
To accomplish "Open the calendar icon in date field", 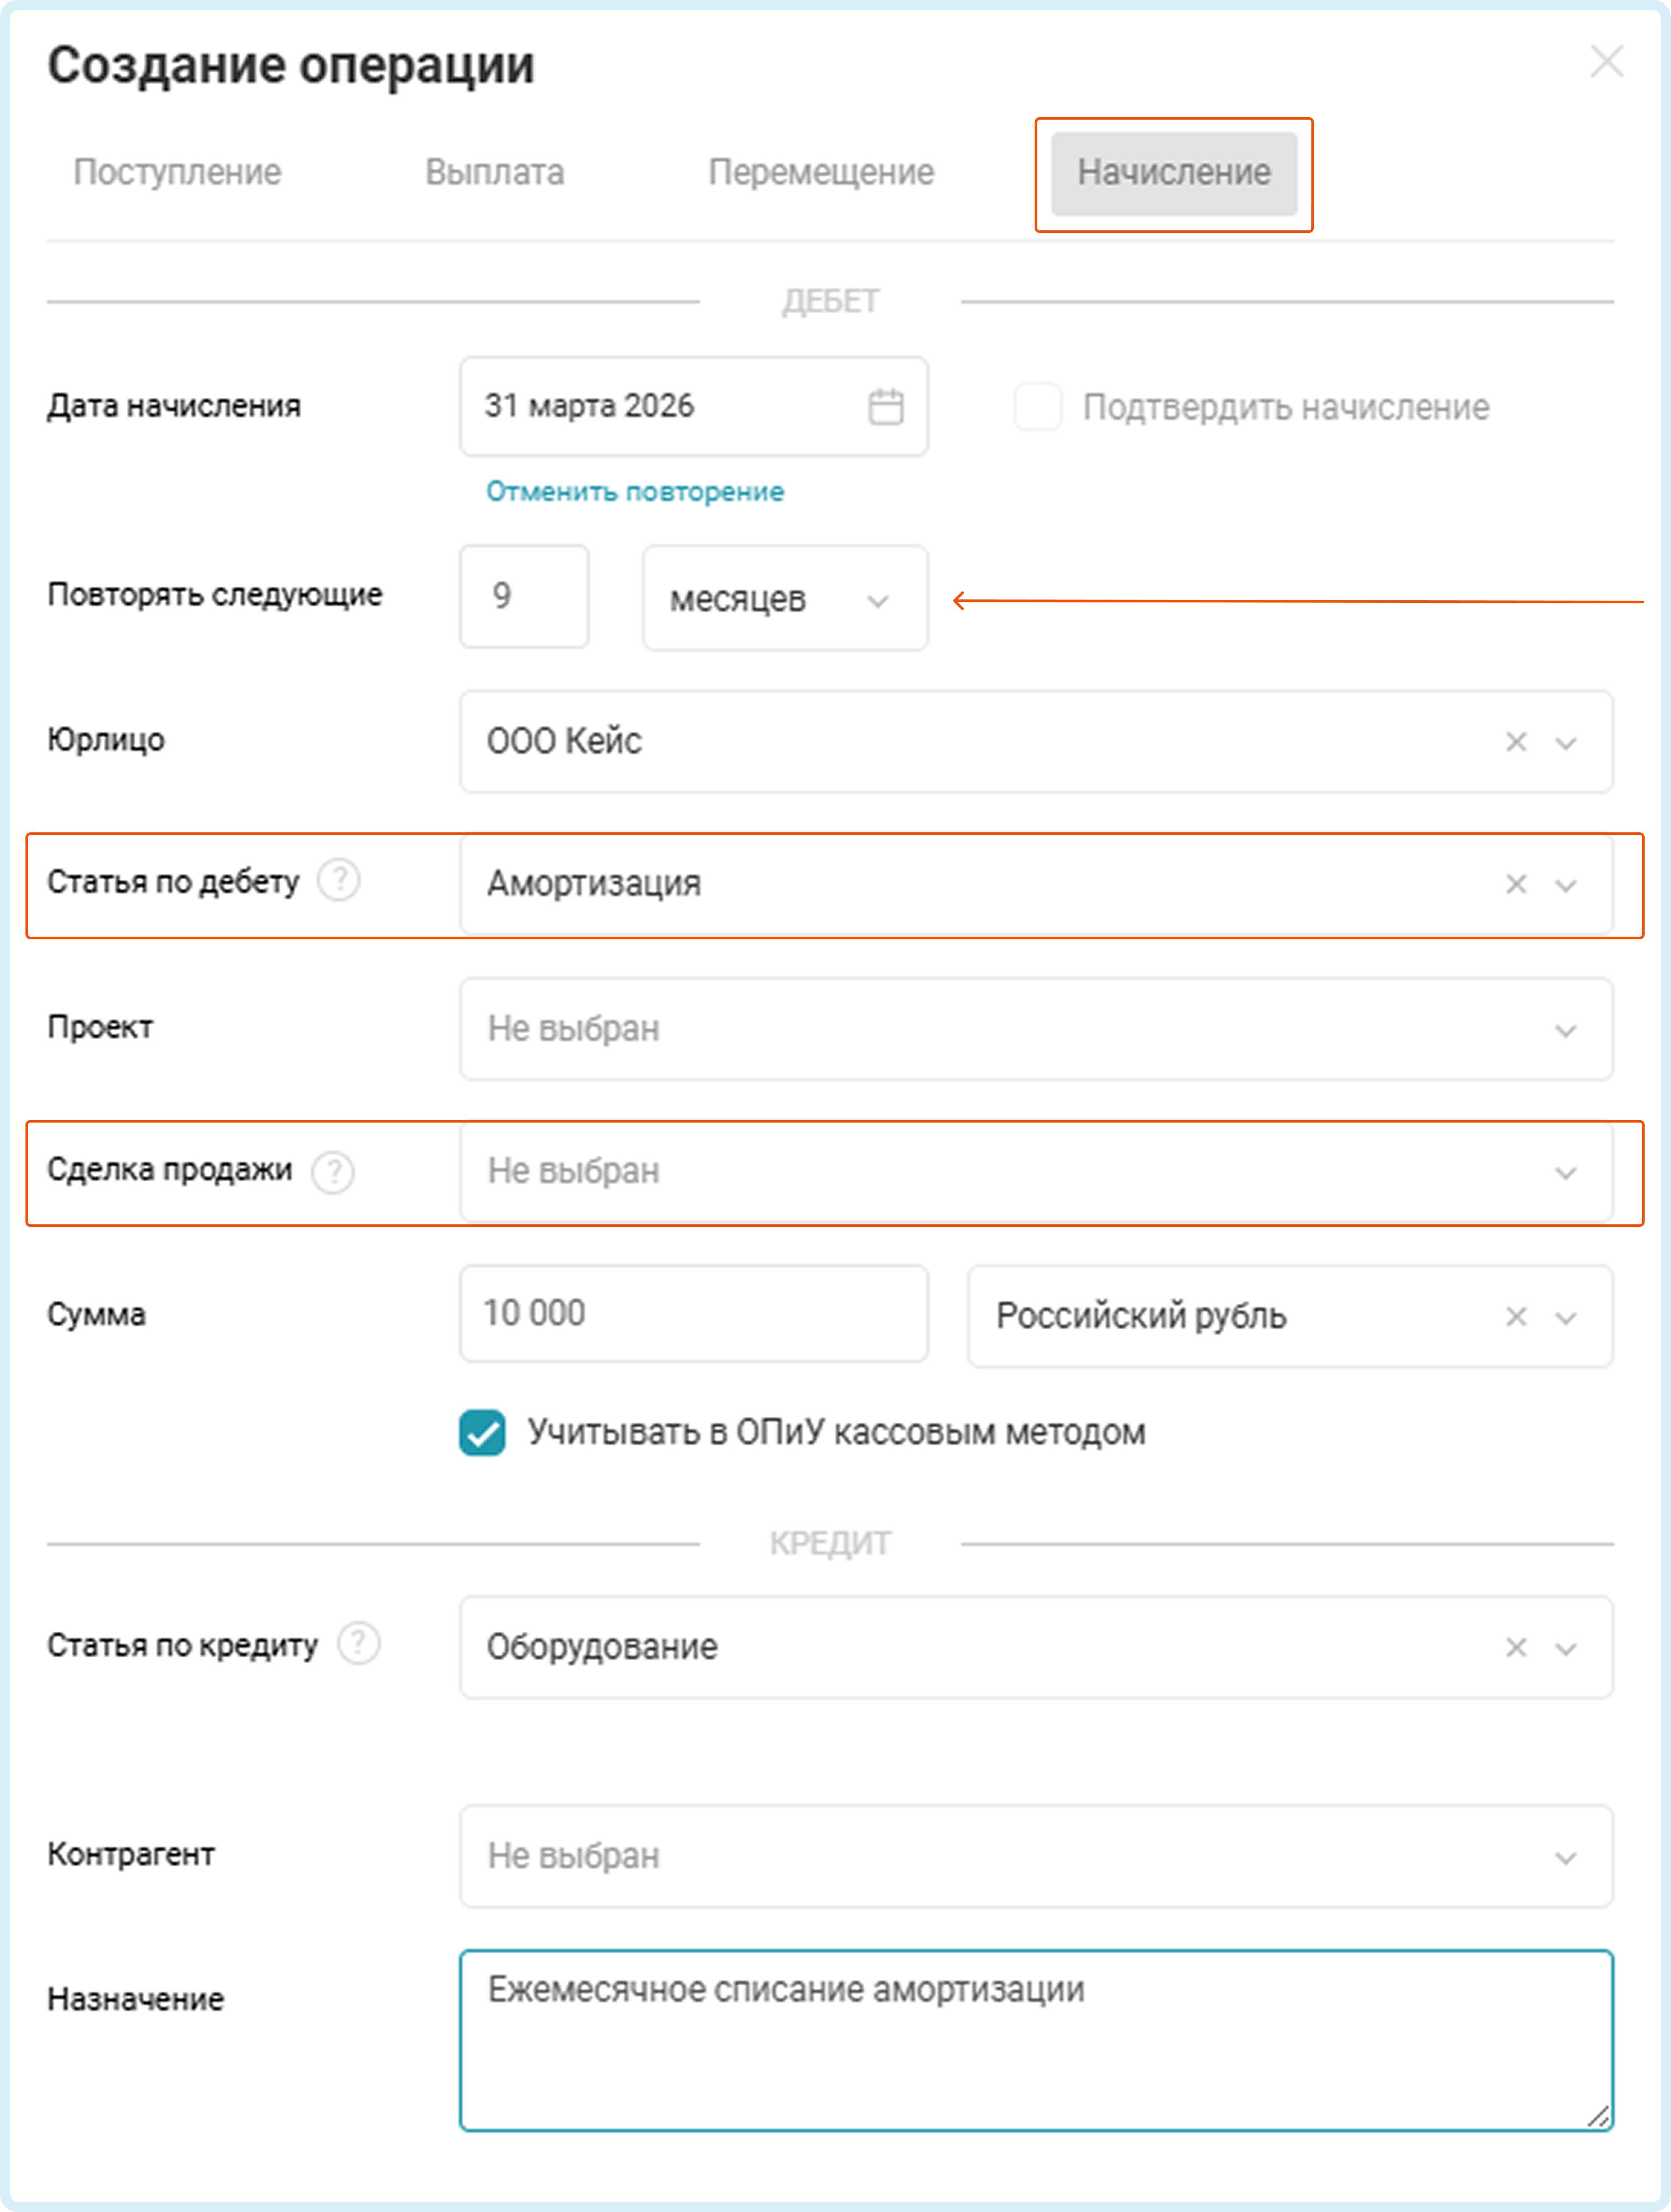I will (x=885, y=407).
